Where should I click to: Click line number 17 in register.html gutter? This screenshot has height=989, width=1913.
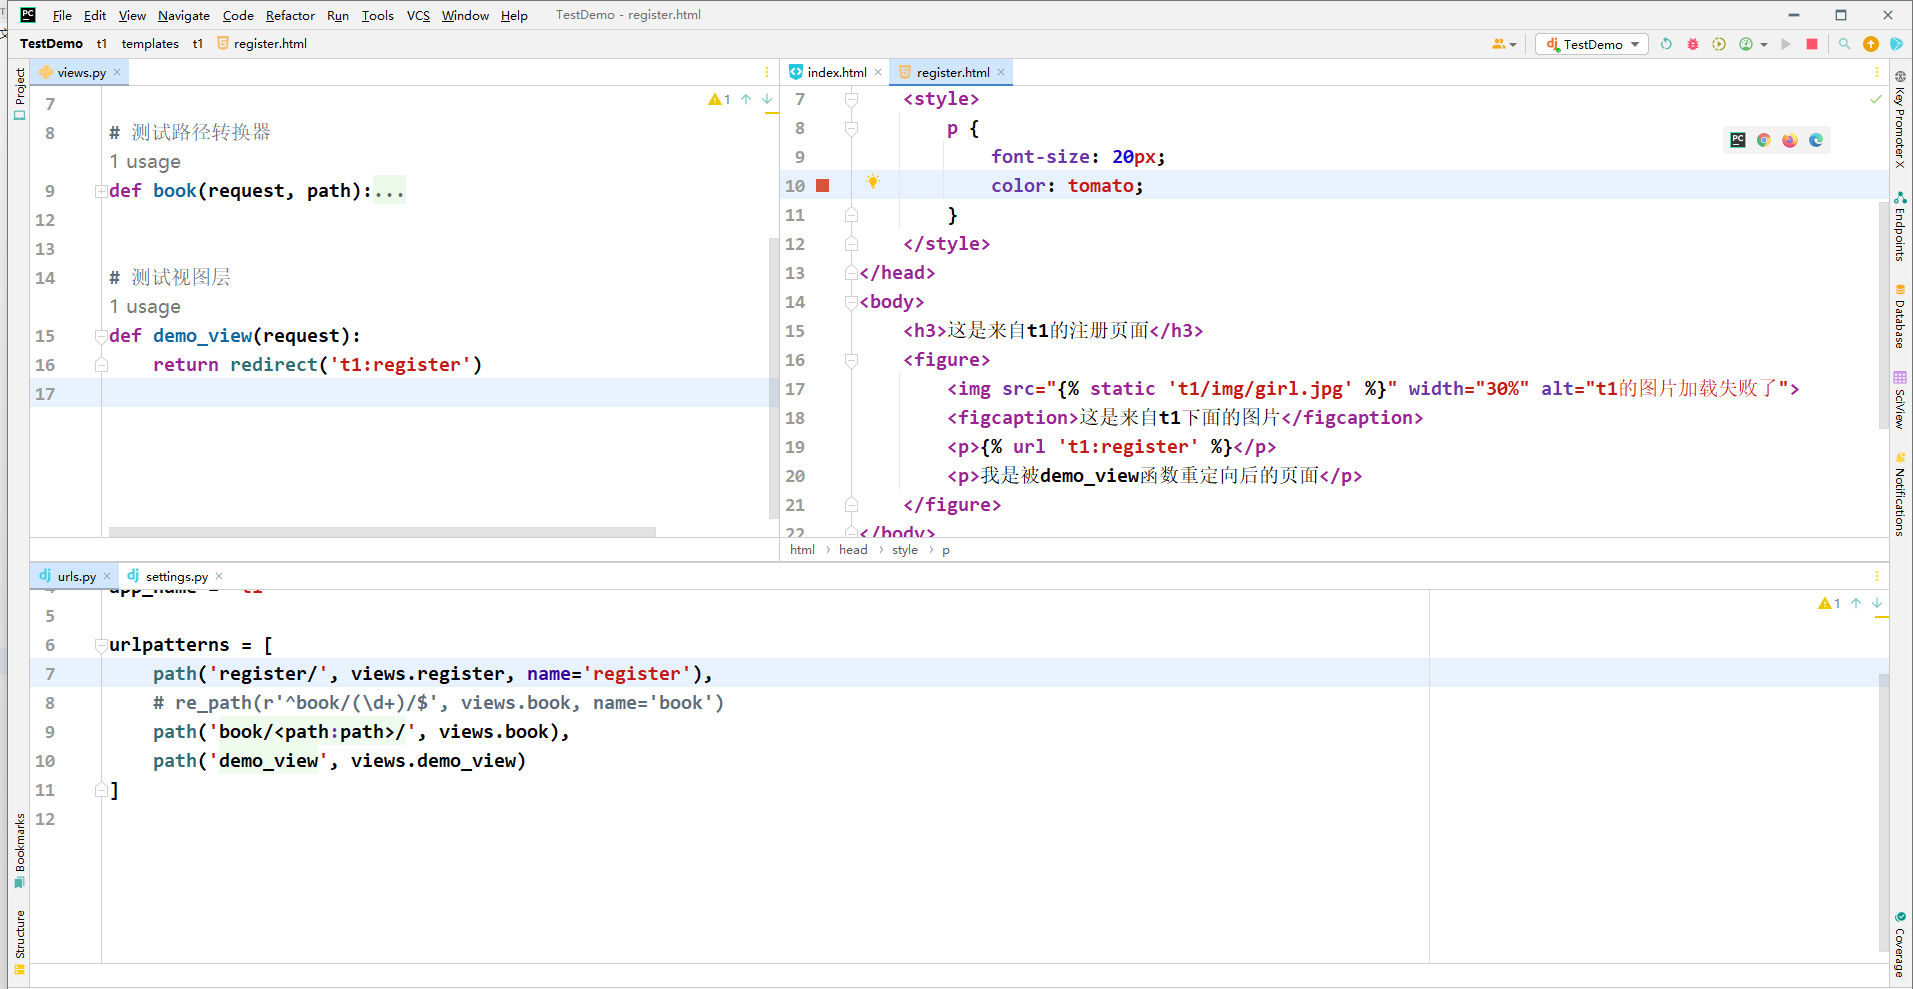coord(795,389)
